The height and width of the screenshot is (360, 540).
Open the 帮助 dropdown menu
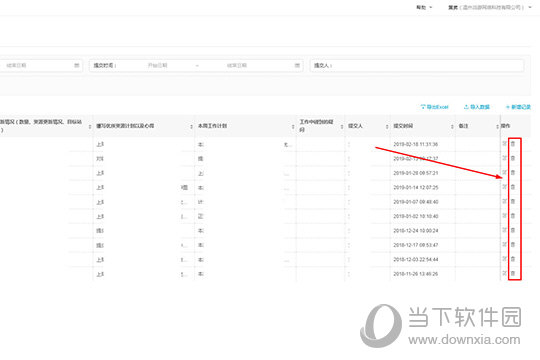[x=424, y=7]
